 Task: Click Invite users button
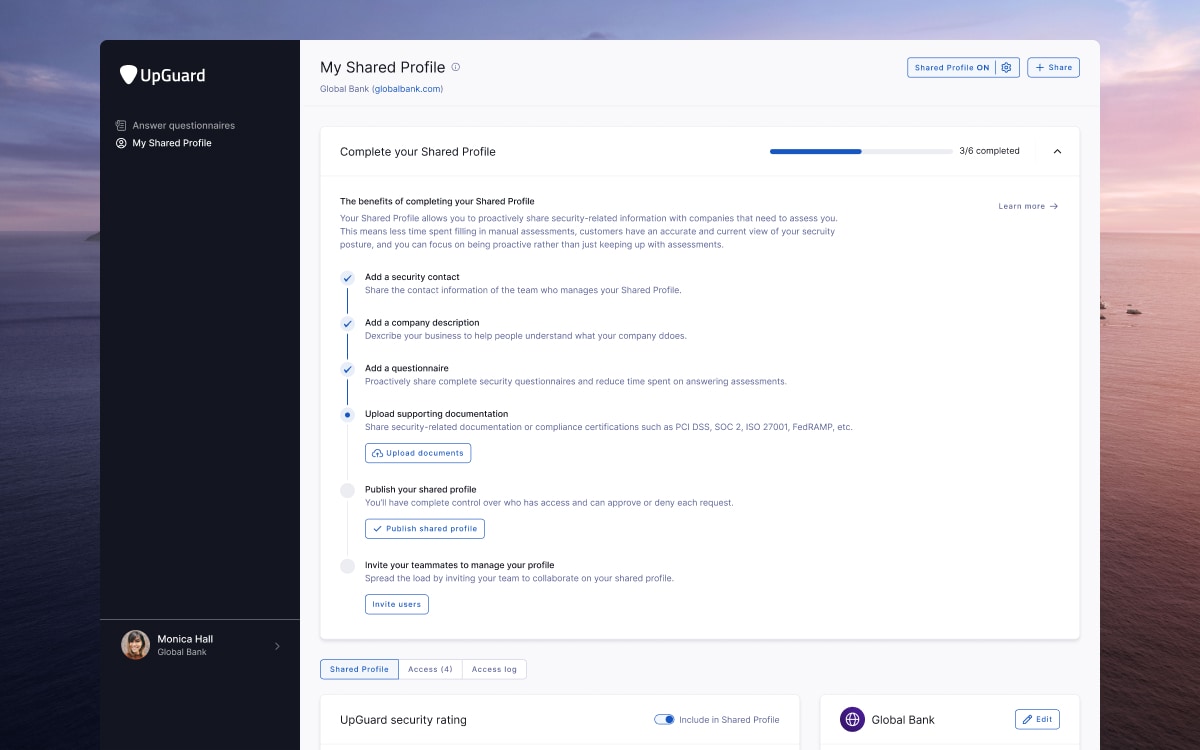[397, 604]
